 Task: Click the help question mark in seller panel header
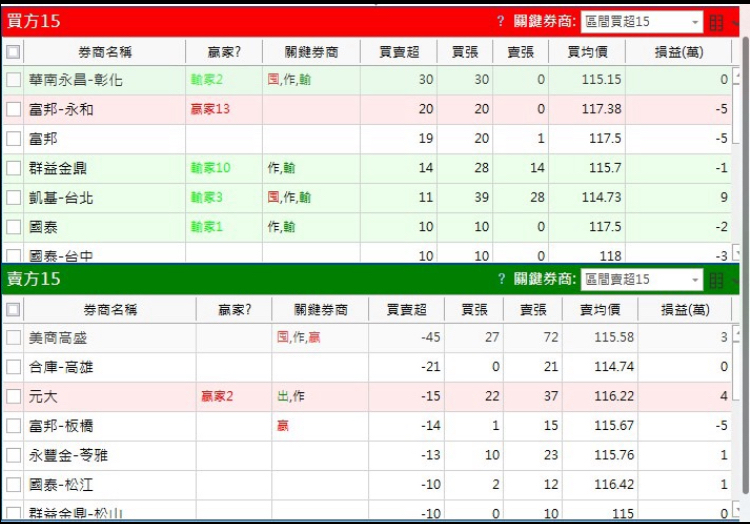coord(501,279)
